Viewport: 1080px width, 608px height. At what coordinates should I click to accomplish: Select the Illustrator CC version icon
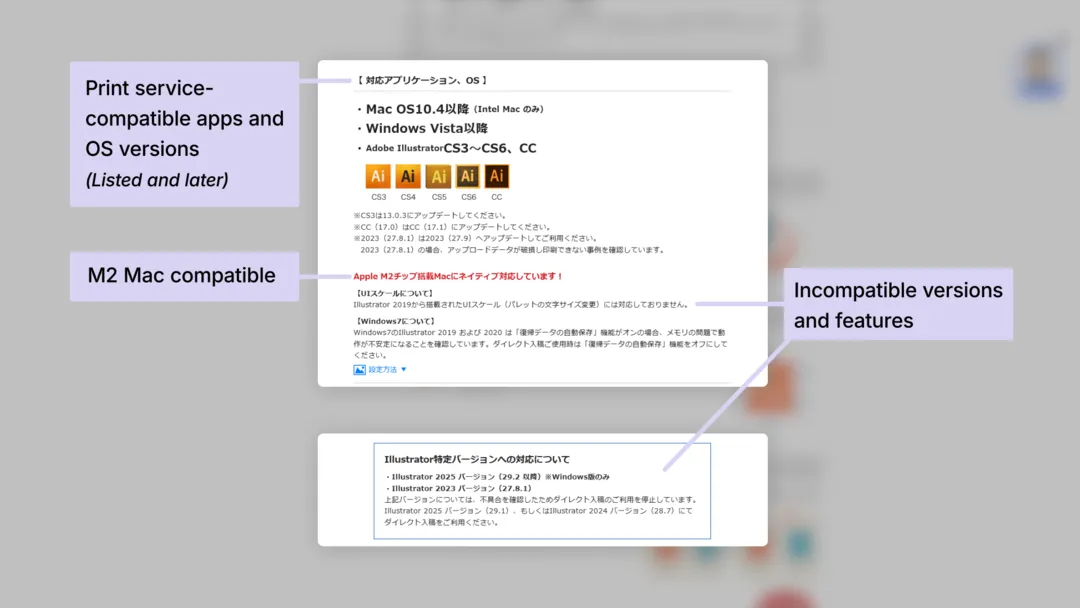[x=497, y=175]
